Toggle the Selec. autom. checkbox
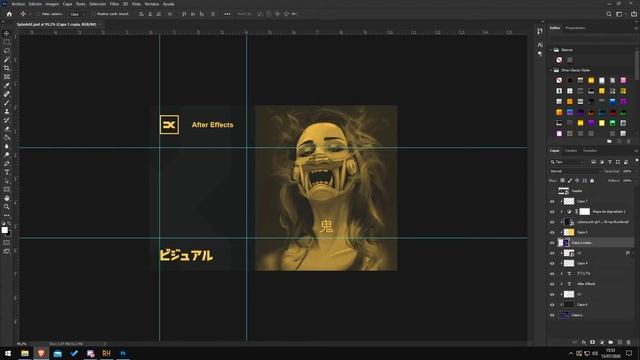640x360 pixels. 38,14
